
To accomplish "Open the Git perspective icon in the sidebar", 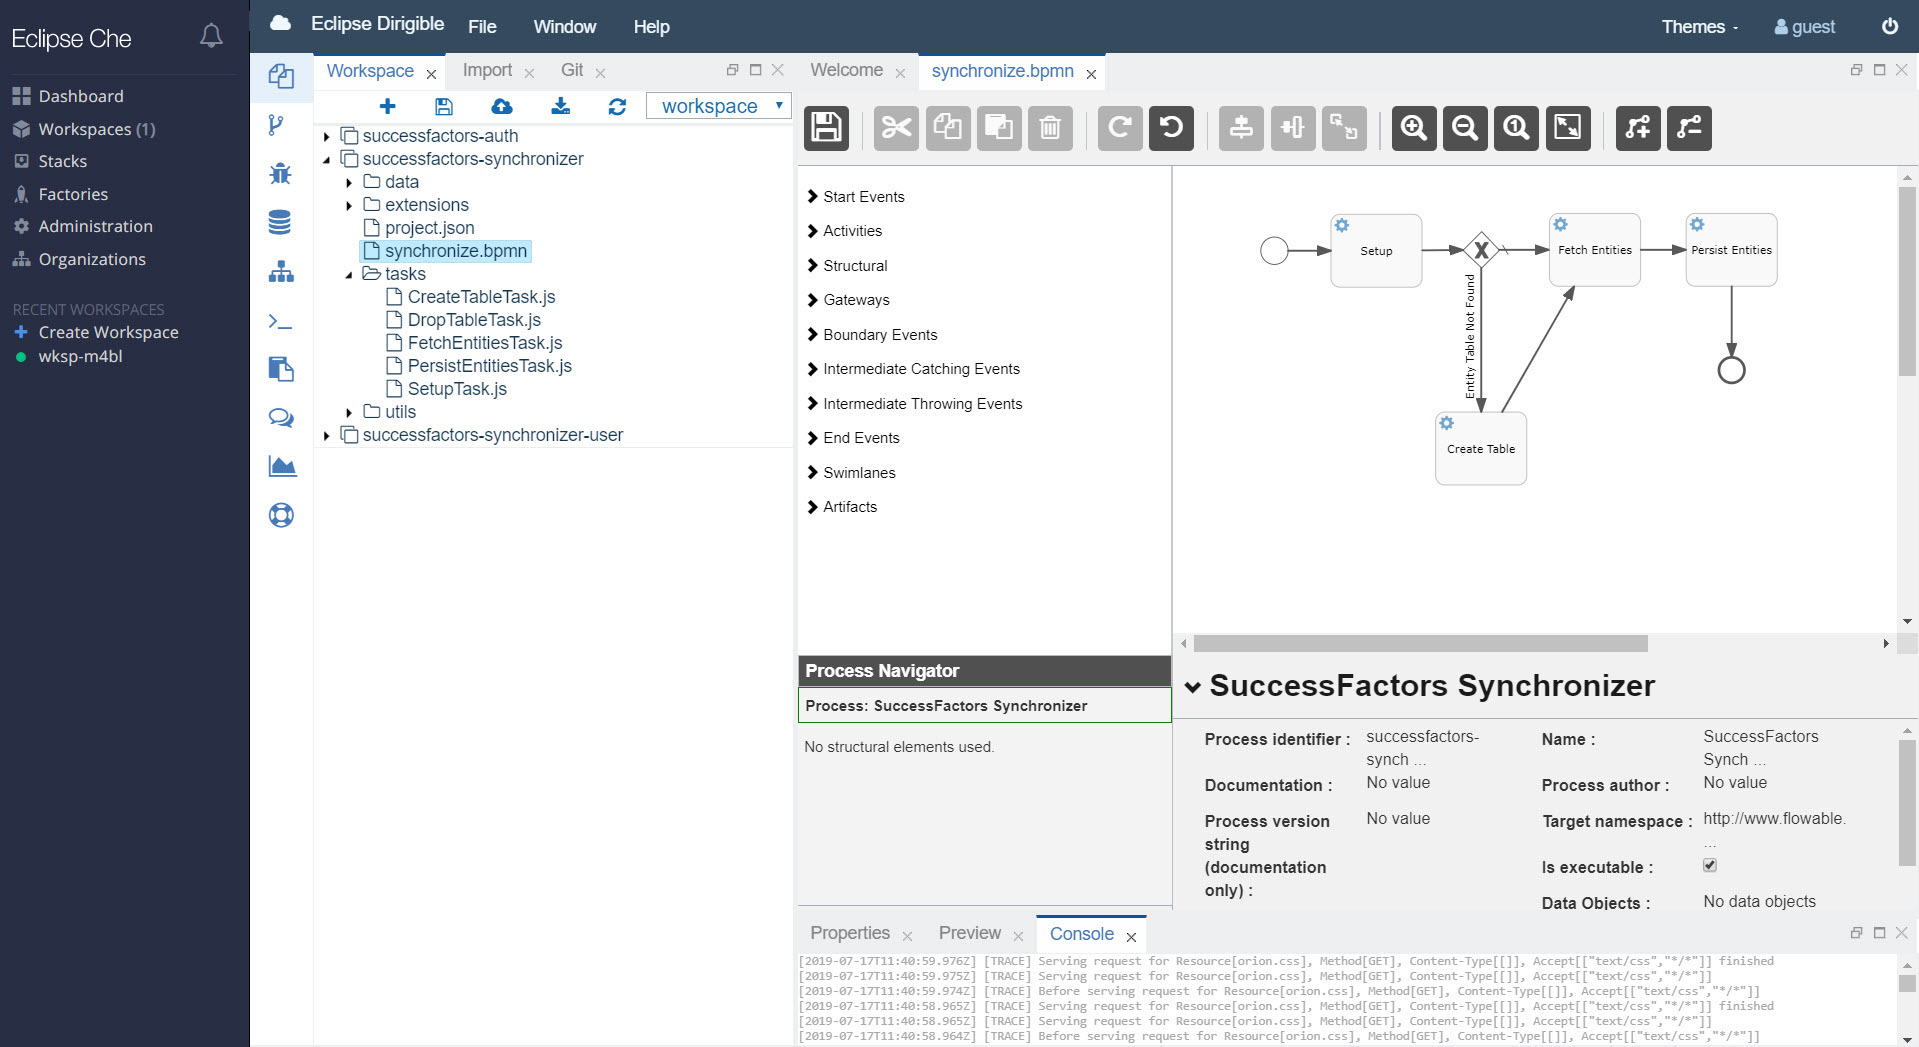I will click(277, 125).
